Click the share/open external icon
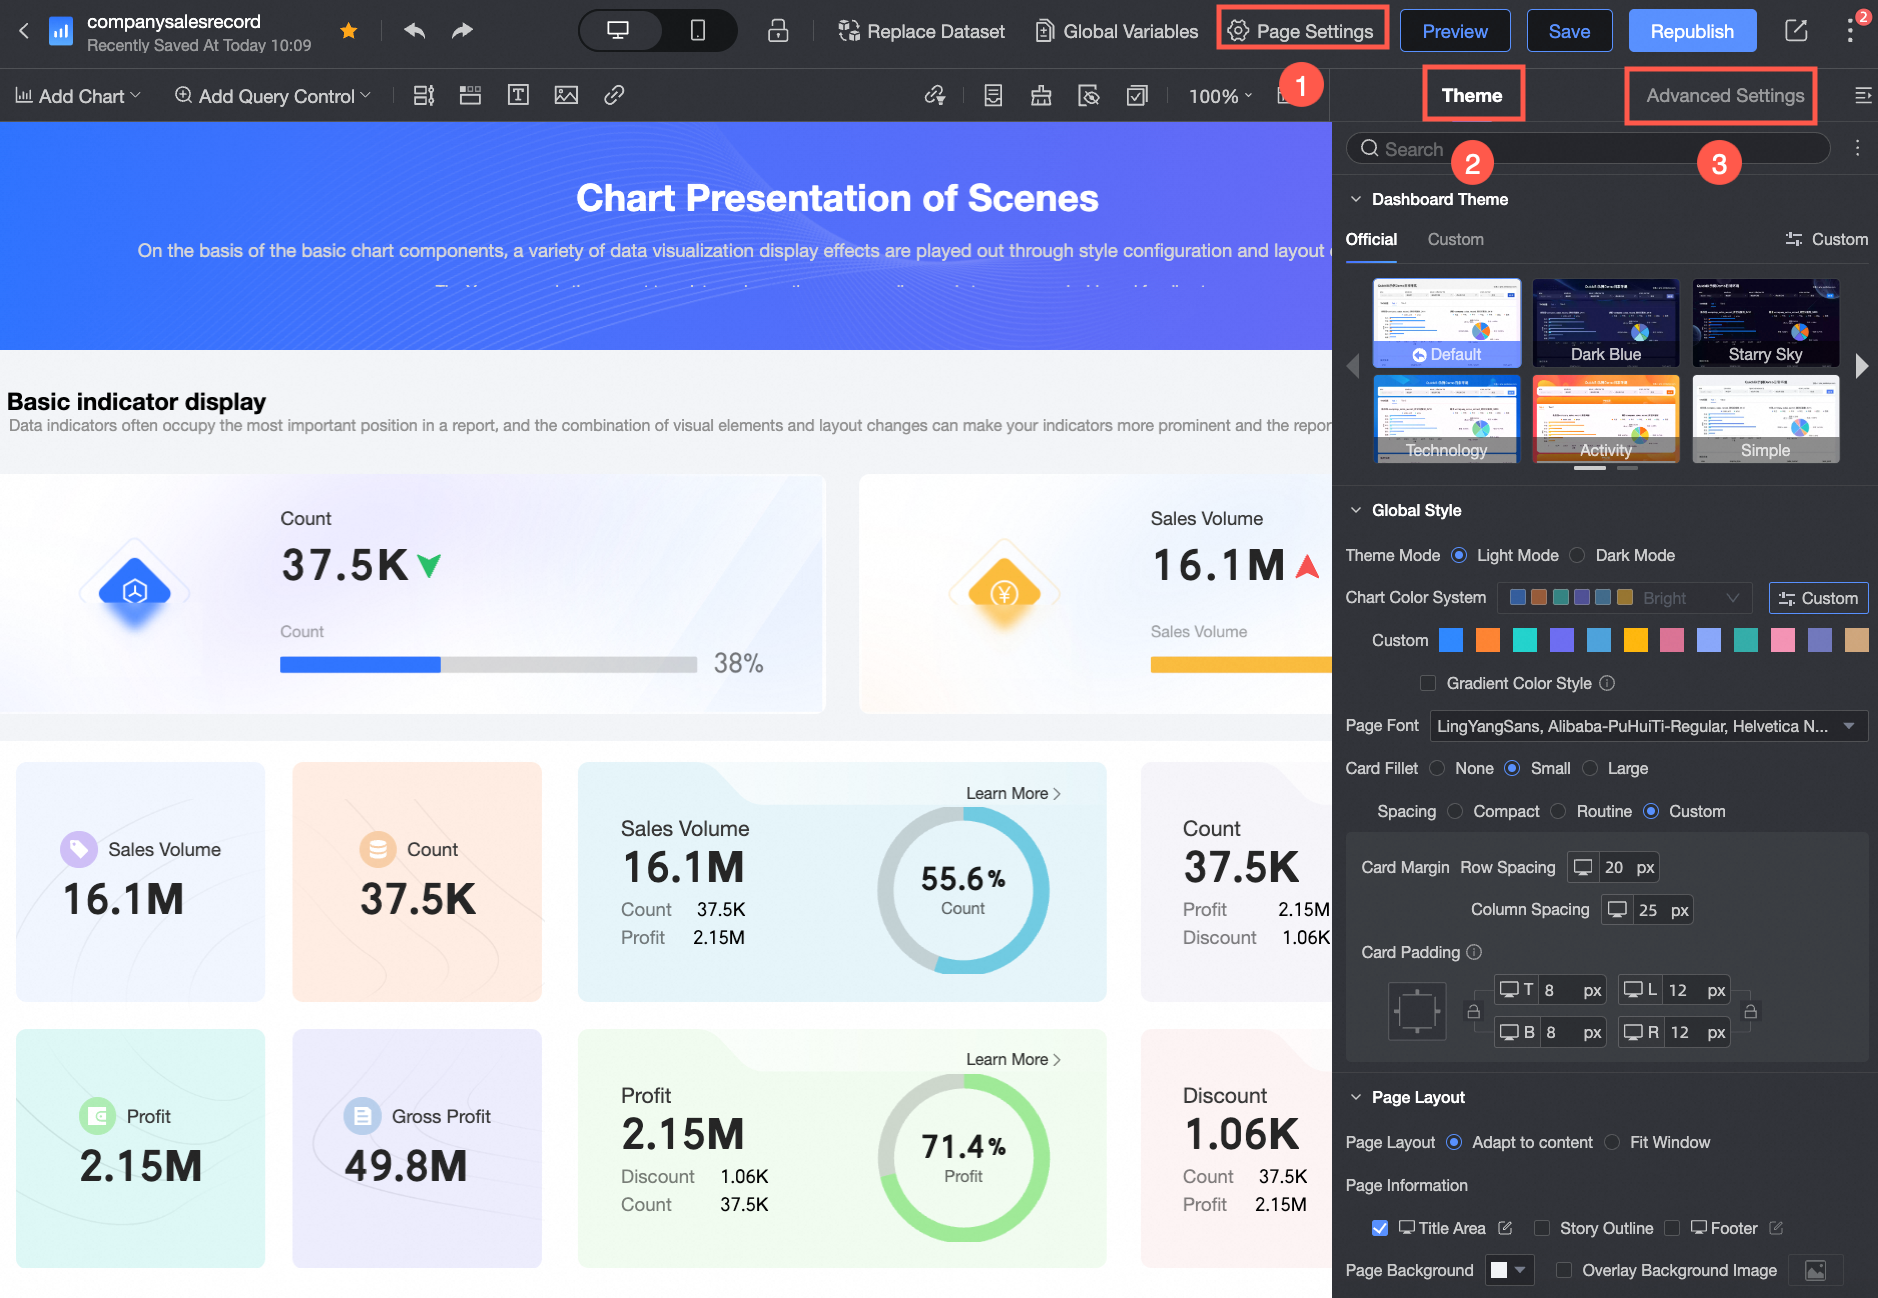 click(x=1796, y=31)
